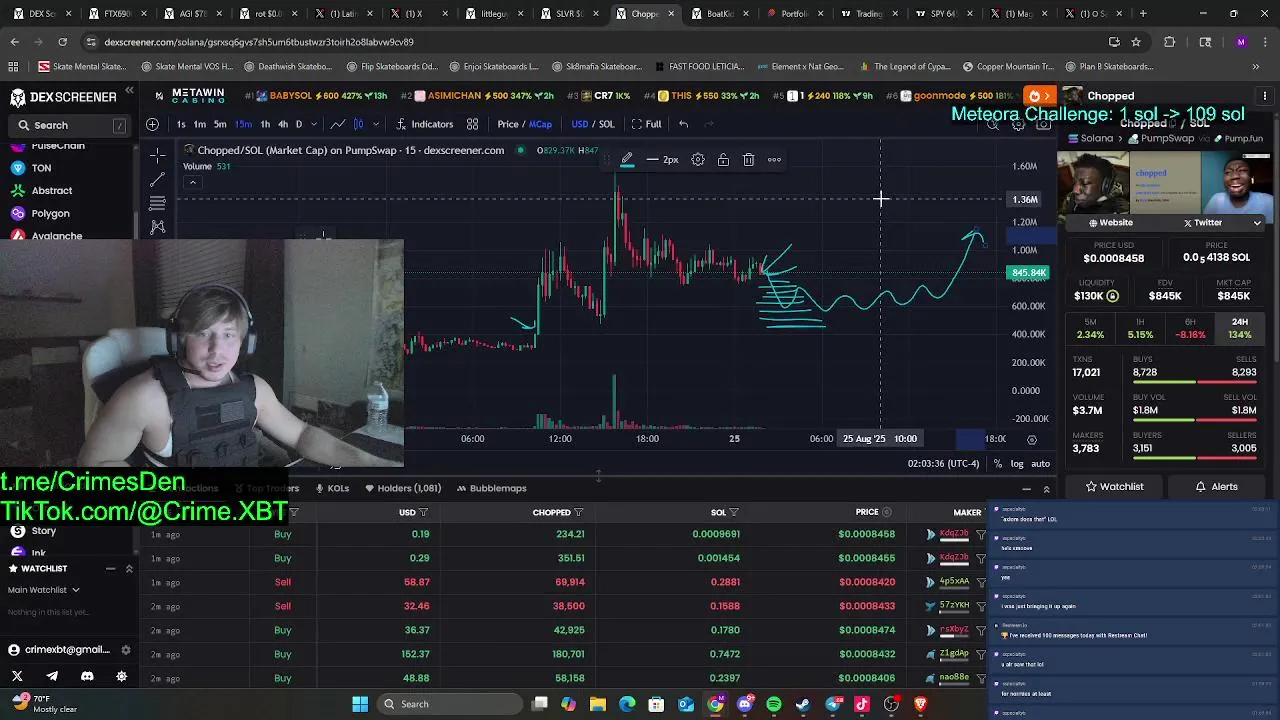Viewport: 1280px width, 720px height.
Task: Open the Bubblemaps tab
Action: (x=491, y=488)
